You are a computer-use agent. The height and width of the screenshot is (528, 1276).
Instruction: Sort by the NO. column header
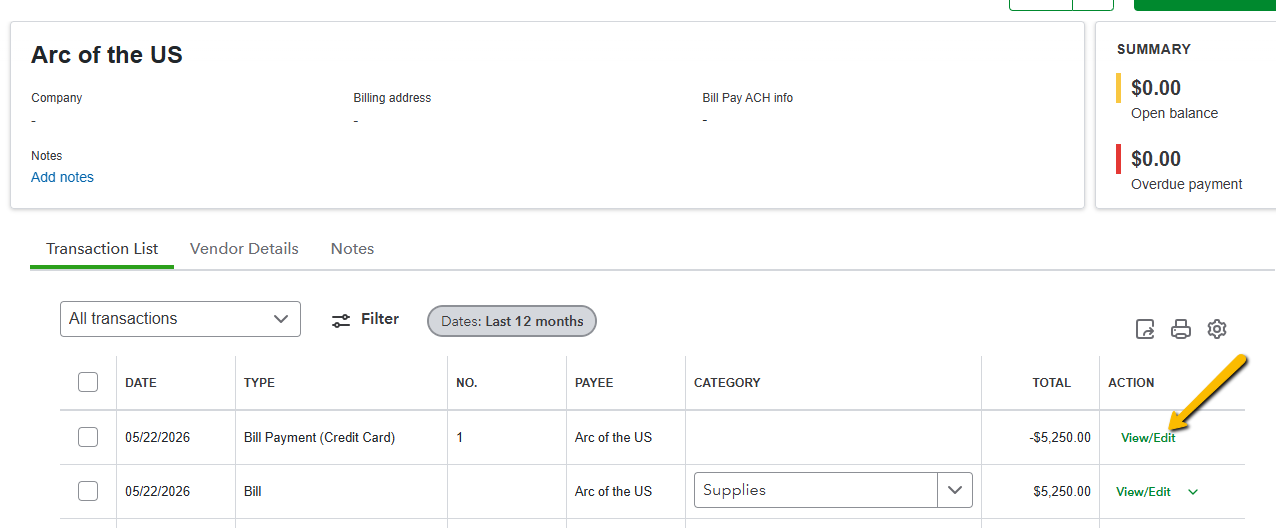(467, 383)
